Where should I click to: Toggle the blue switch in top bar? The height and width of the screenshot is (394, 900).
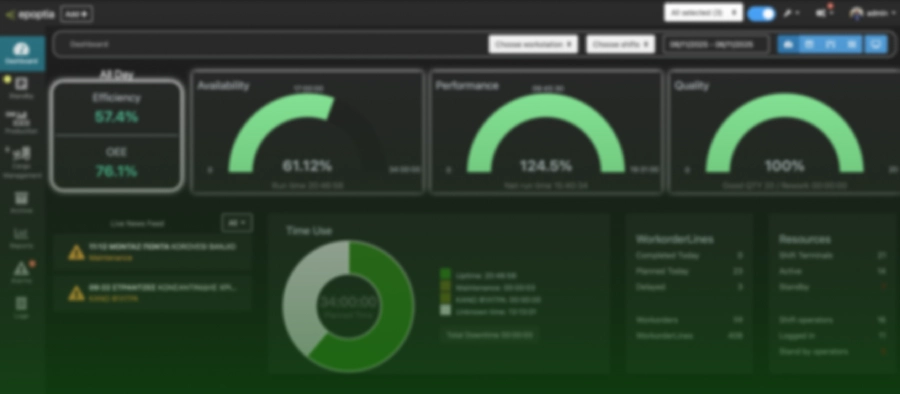click(762, 13)
